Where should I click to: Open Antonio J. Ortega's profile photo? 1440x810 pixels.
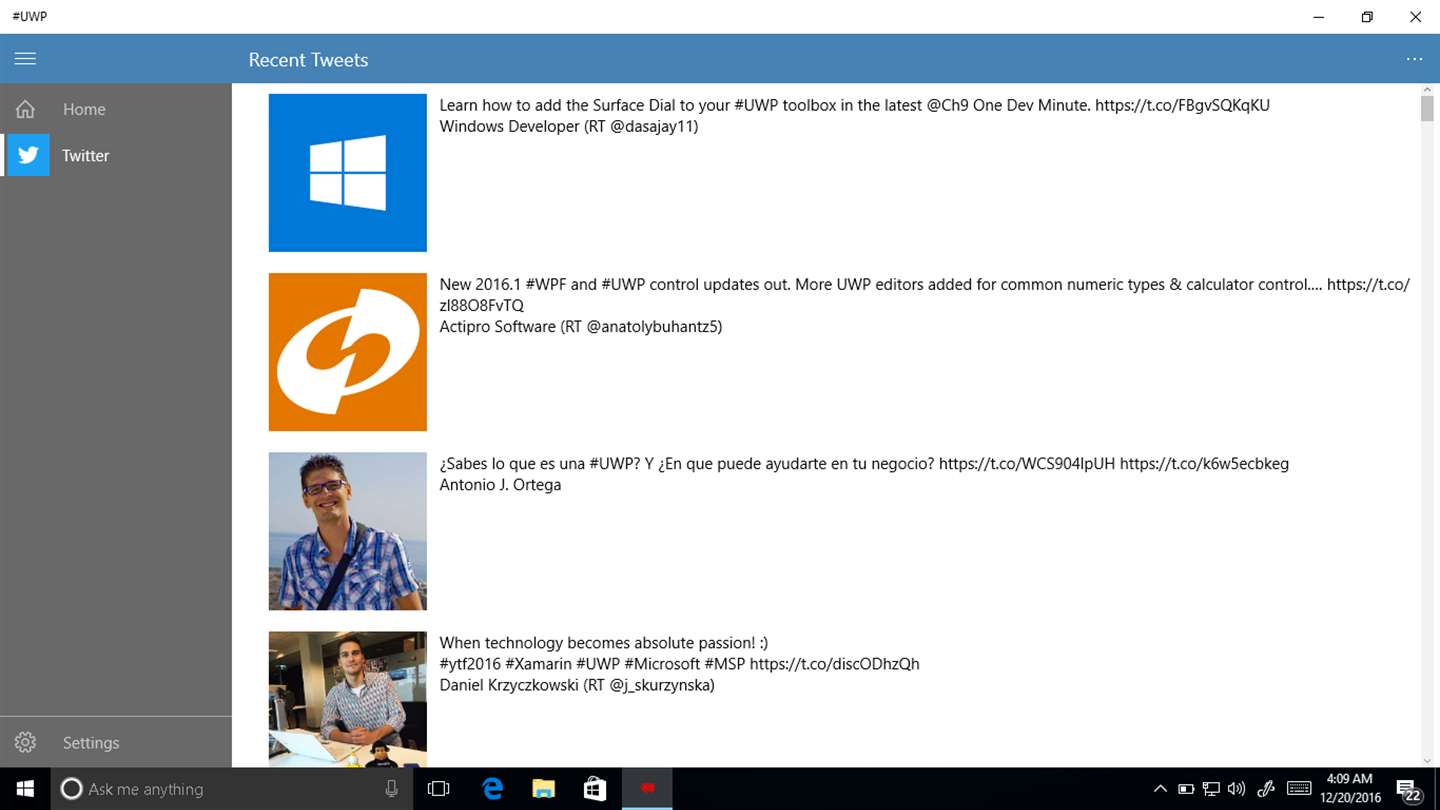coord(348,531)
